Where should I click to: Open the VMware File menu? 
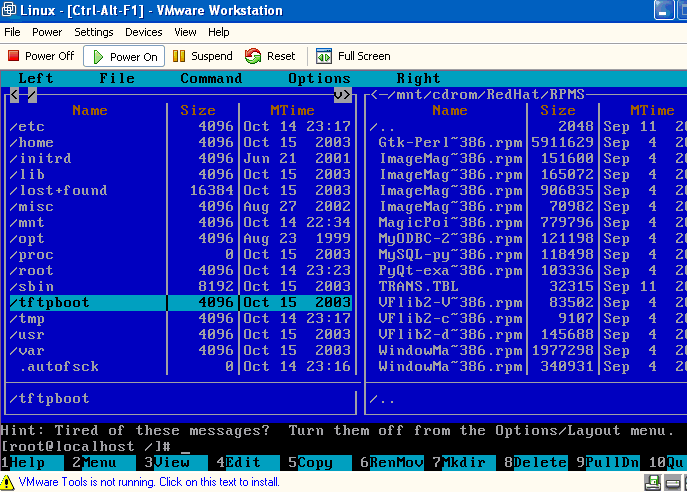click(12, 32)
